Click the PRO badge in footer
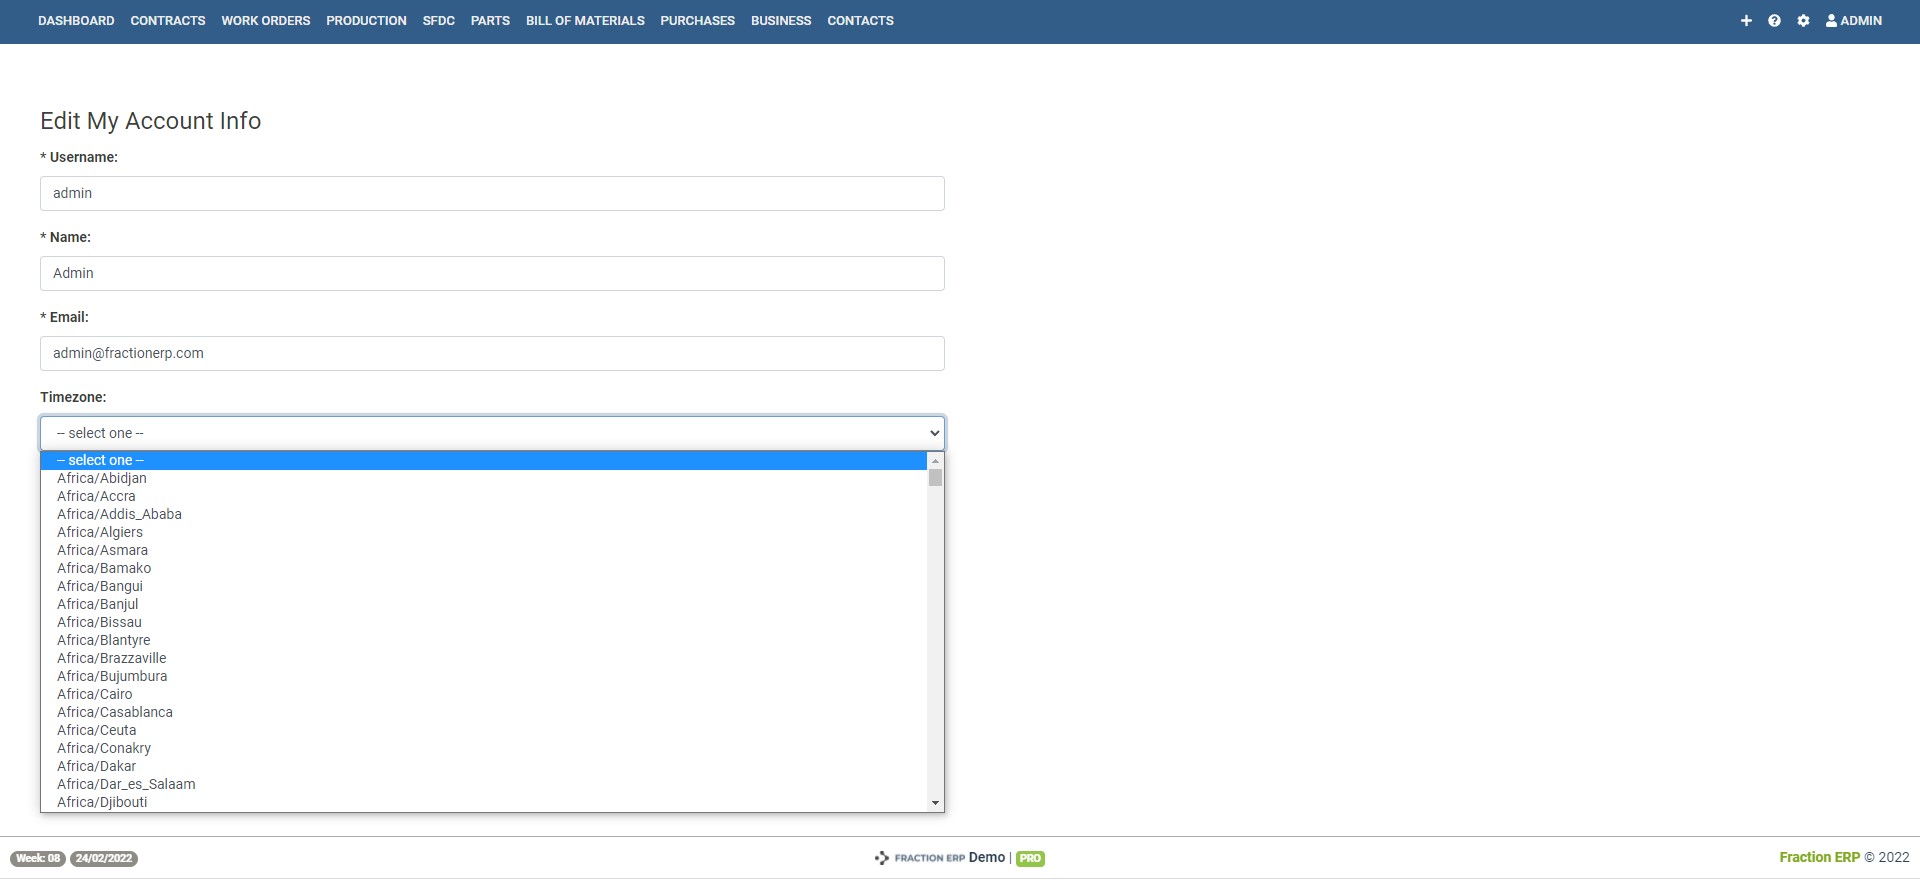 coord(1030,859)
